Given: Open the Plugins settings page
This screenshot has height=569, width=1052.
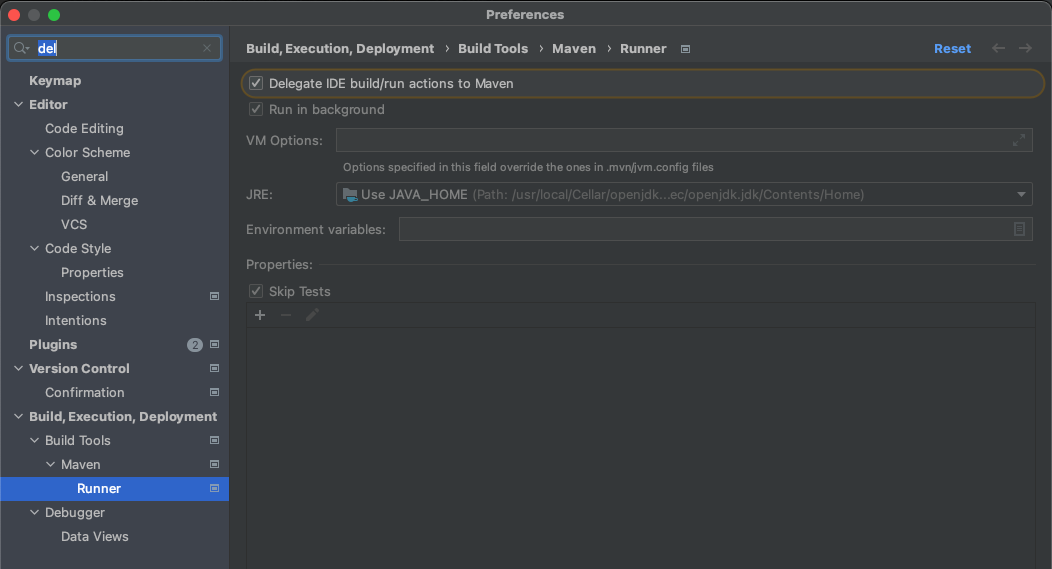Looking at the screenshot, I should point(53,344).
